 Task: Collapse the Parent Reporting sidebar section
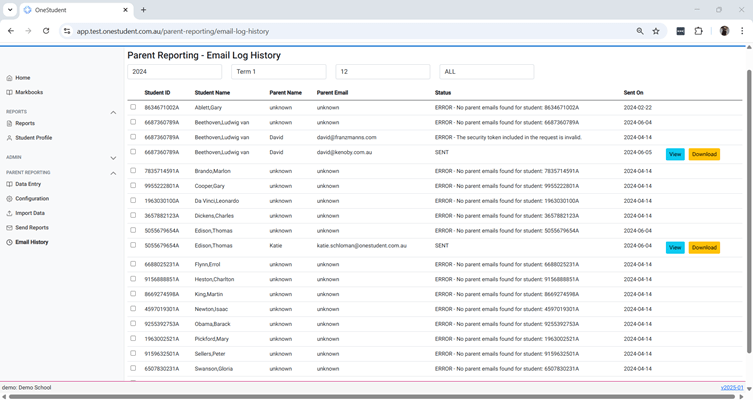pos(113,173)
